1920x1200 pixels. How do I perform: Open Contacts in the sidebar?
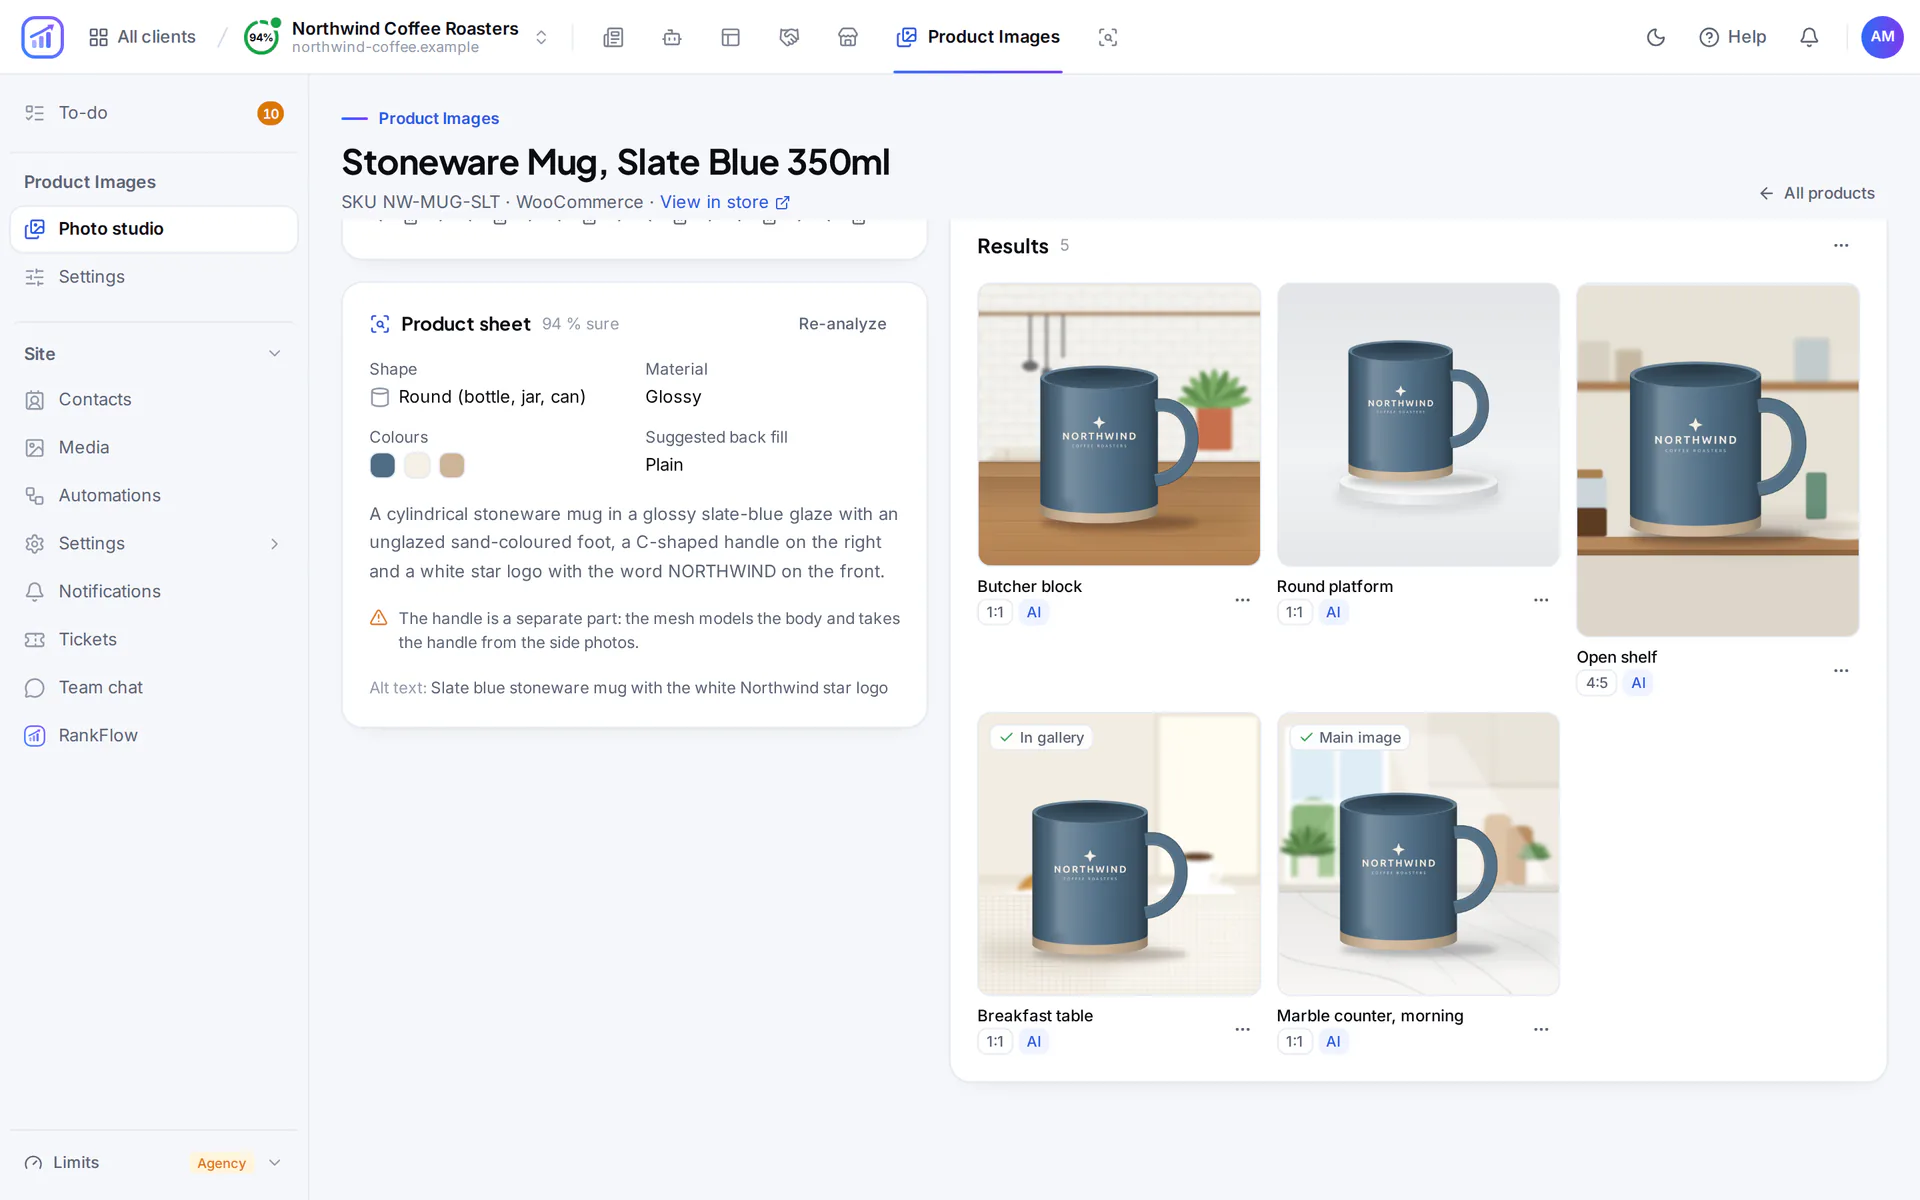click(154, 400)
